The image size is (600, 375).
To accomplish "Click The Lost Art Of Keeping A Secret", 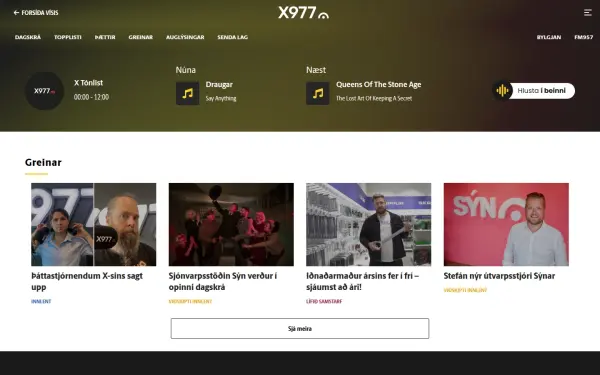I will pyautogui.click(x=374, y=98).
